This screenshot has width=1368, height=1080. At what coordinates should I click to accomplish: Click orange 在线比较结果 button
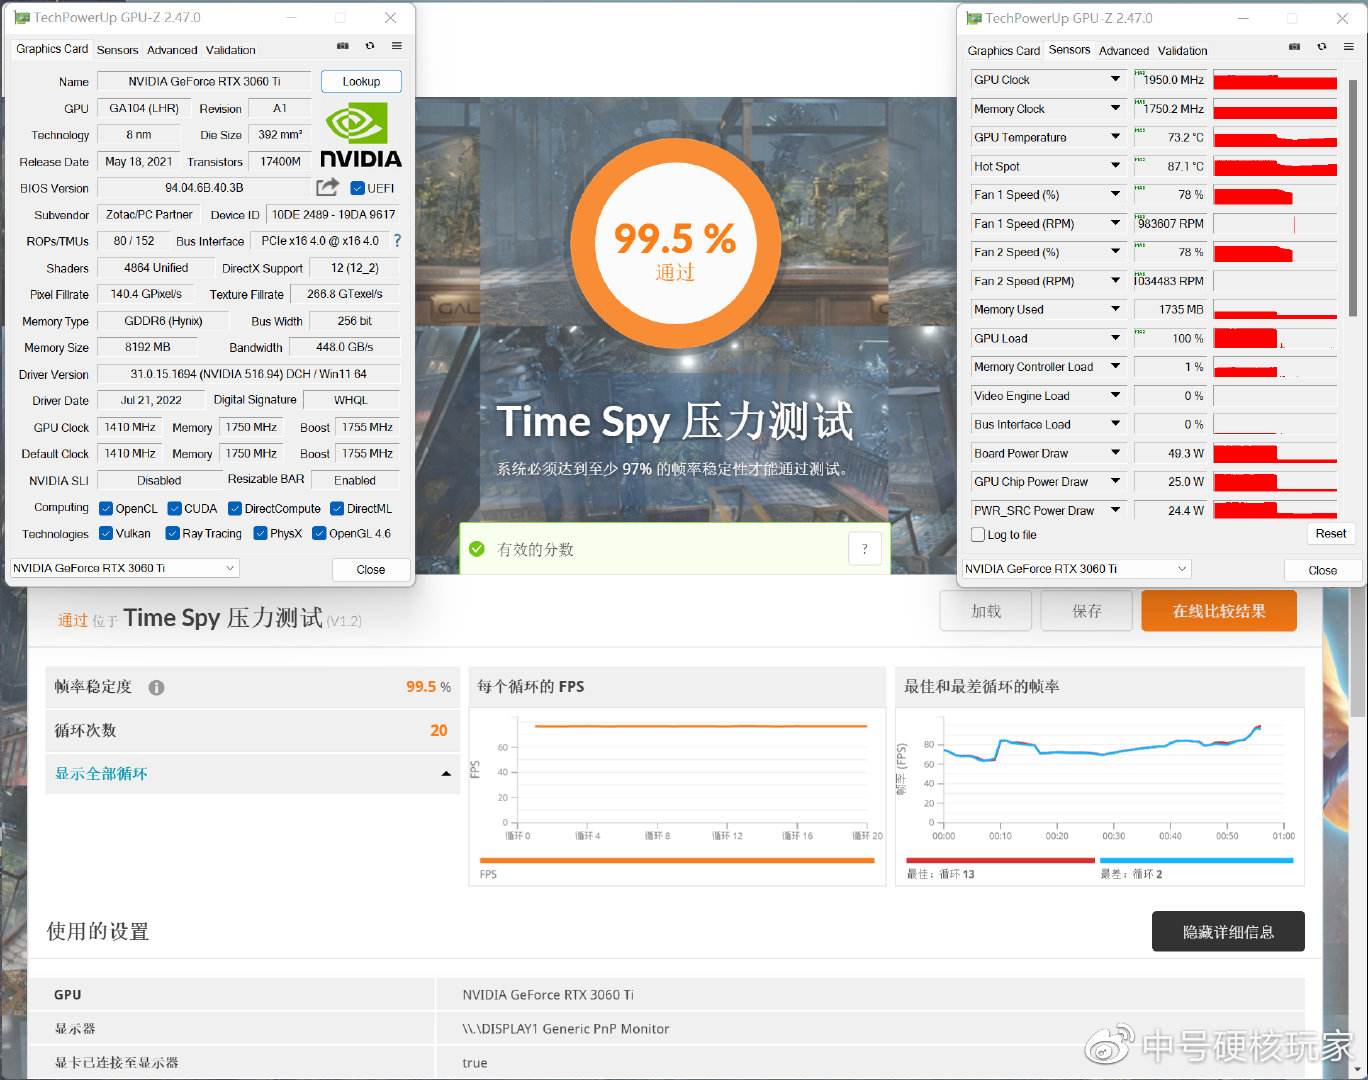(1219, 611)
